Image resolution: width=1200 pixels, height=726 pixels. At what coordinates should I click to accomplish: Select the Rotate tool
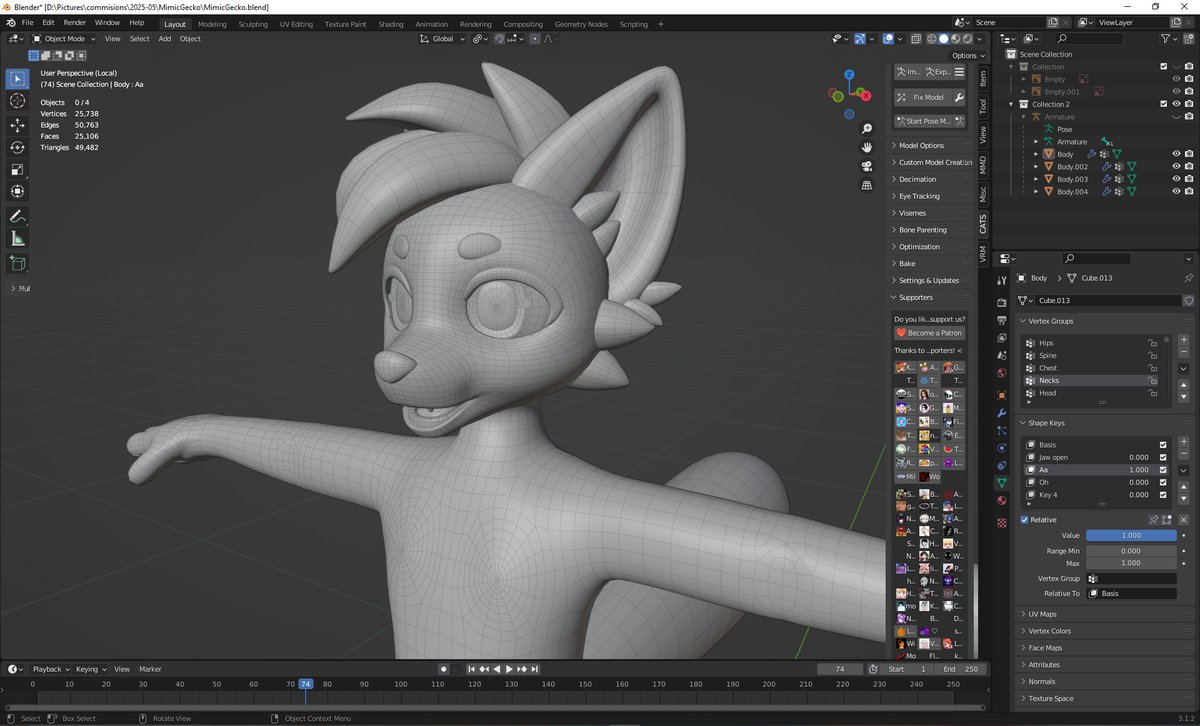(18, 147)
